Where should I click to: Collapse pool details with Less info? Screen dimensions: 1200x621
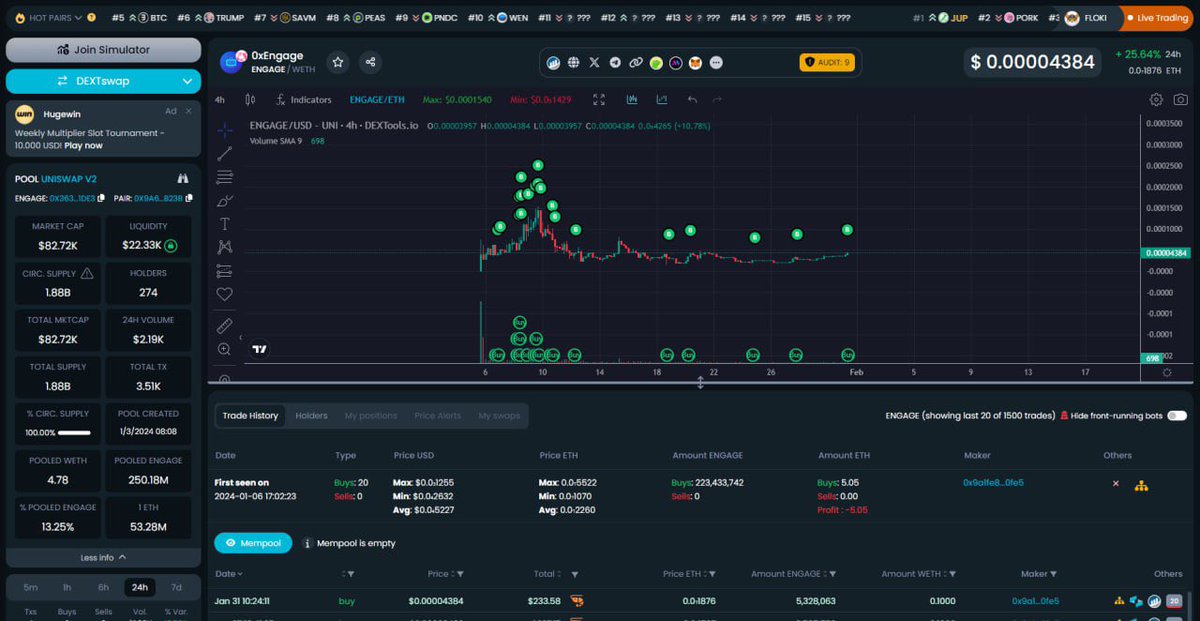pos(103,557)
